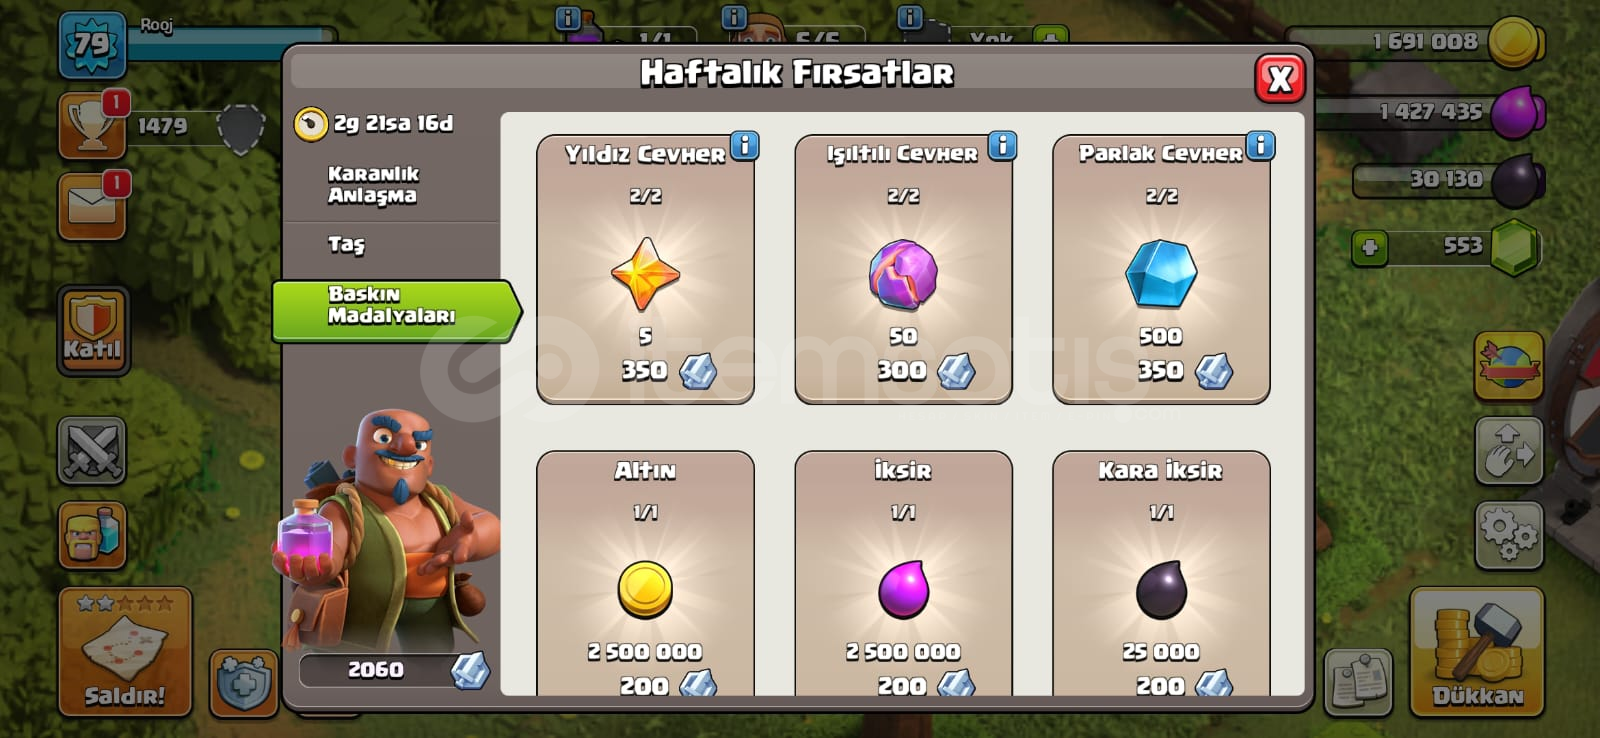Open the Dükkan shop
This screenshot has height=738, width=1600.
1477,652
